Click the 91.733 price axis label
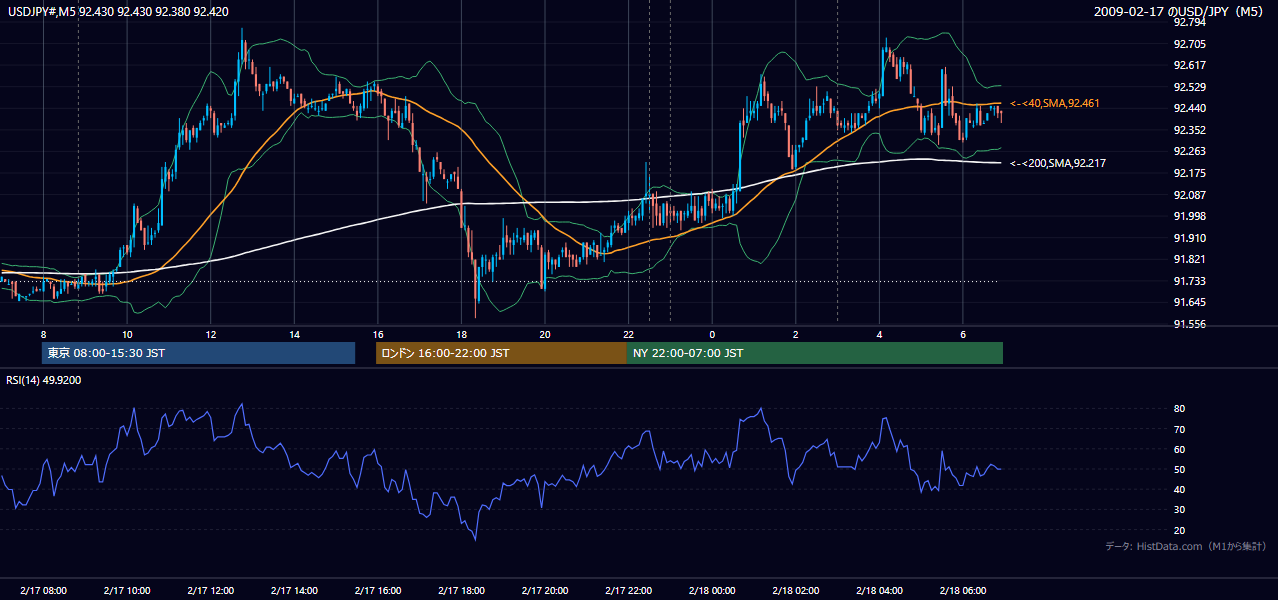This screenshot has width=1278, height=600. point(1190,281)
